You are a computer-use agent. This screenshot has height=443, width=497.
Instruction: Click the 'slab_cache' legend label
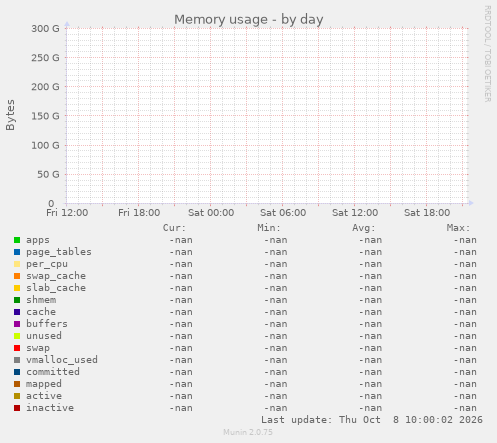point(56,288)
